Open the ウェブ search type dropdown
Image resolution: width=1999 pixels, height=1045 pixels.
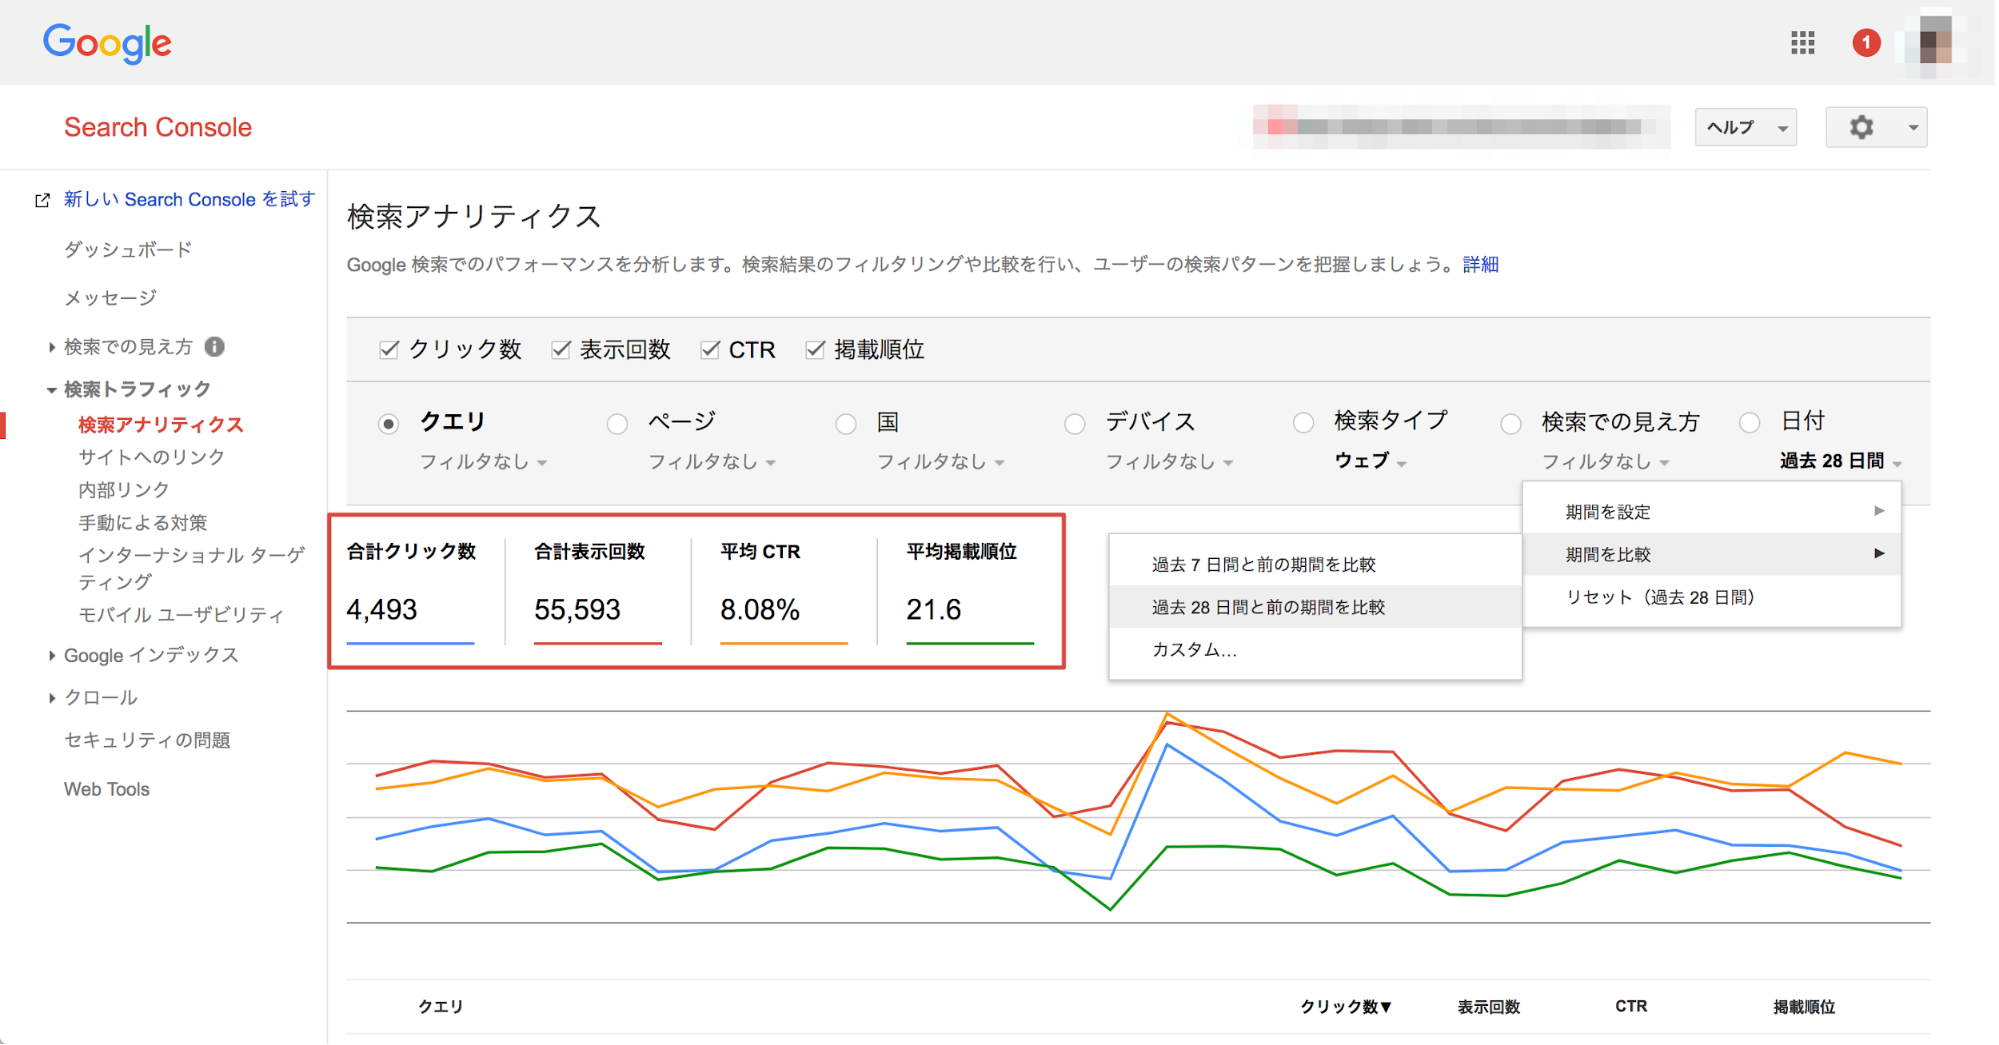1370,461
